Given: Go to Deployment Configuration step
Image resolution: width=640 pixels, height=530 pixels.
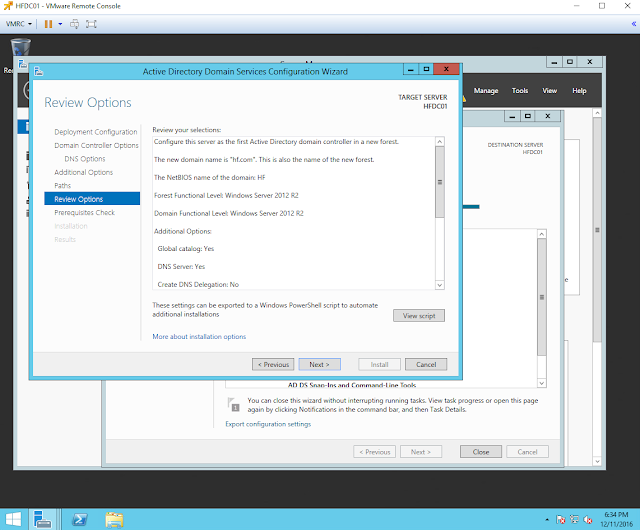Looking at the screenshot, I should point(96,132).
